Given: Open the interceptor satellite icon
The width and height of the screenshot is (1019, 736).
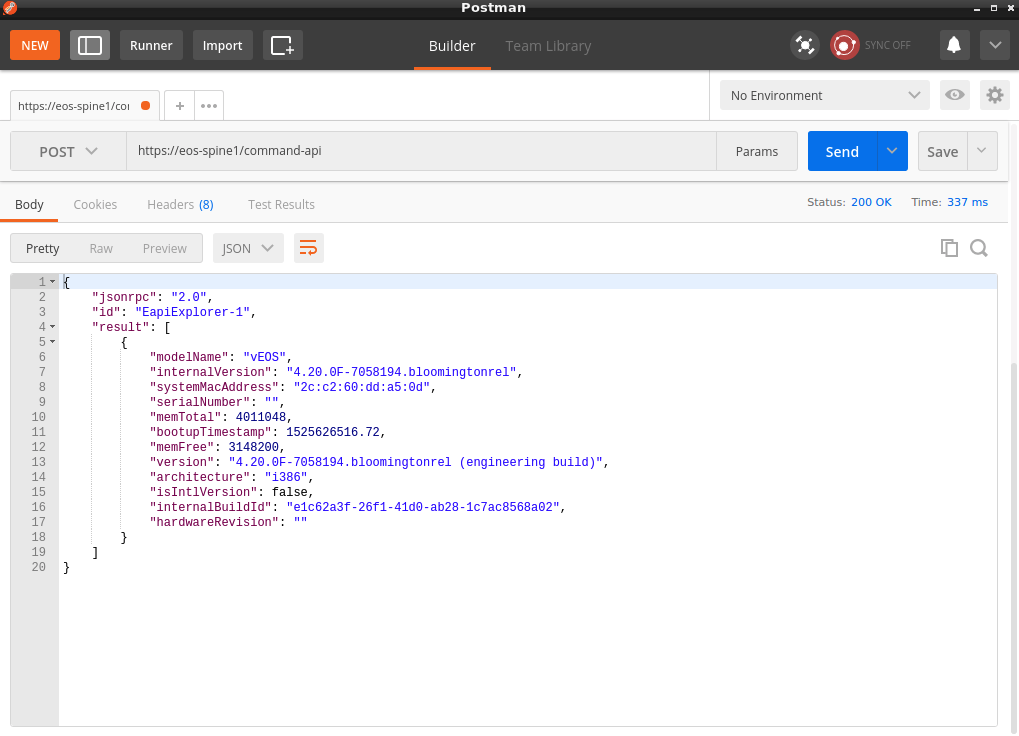Looking at the screenshot, I should (x=804, y=45).
